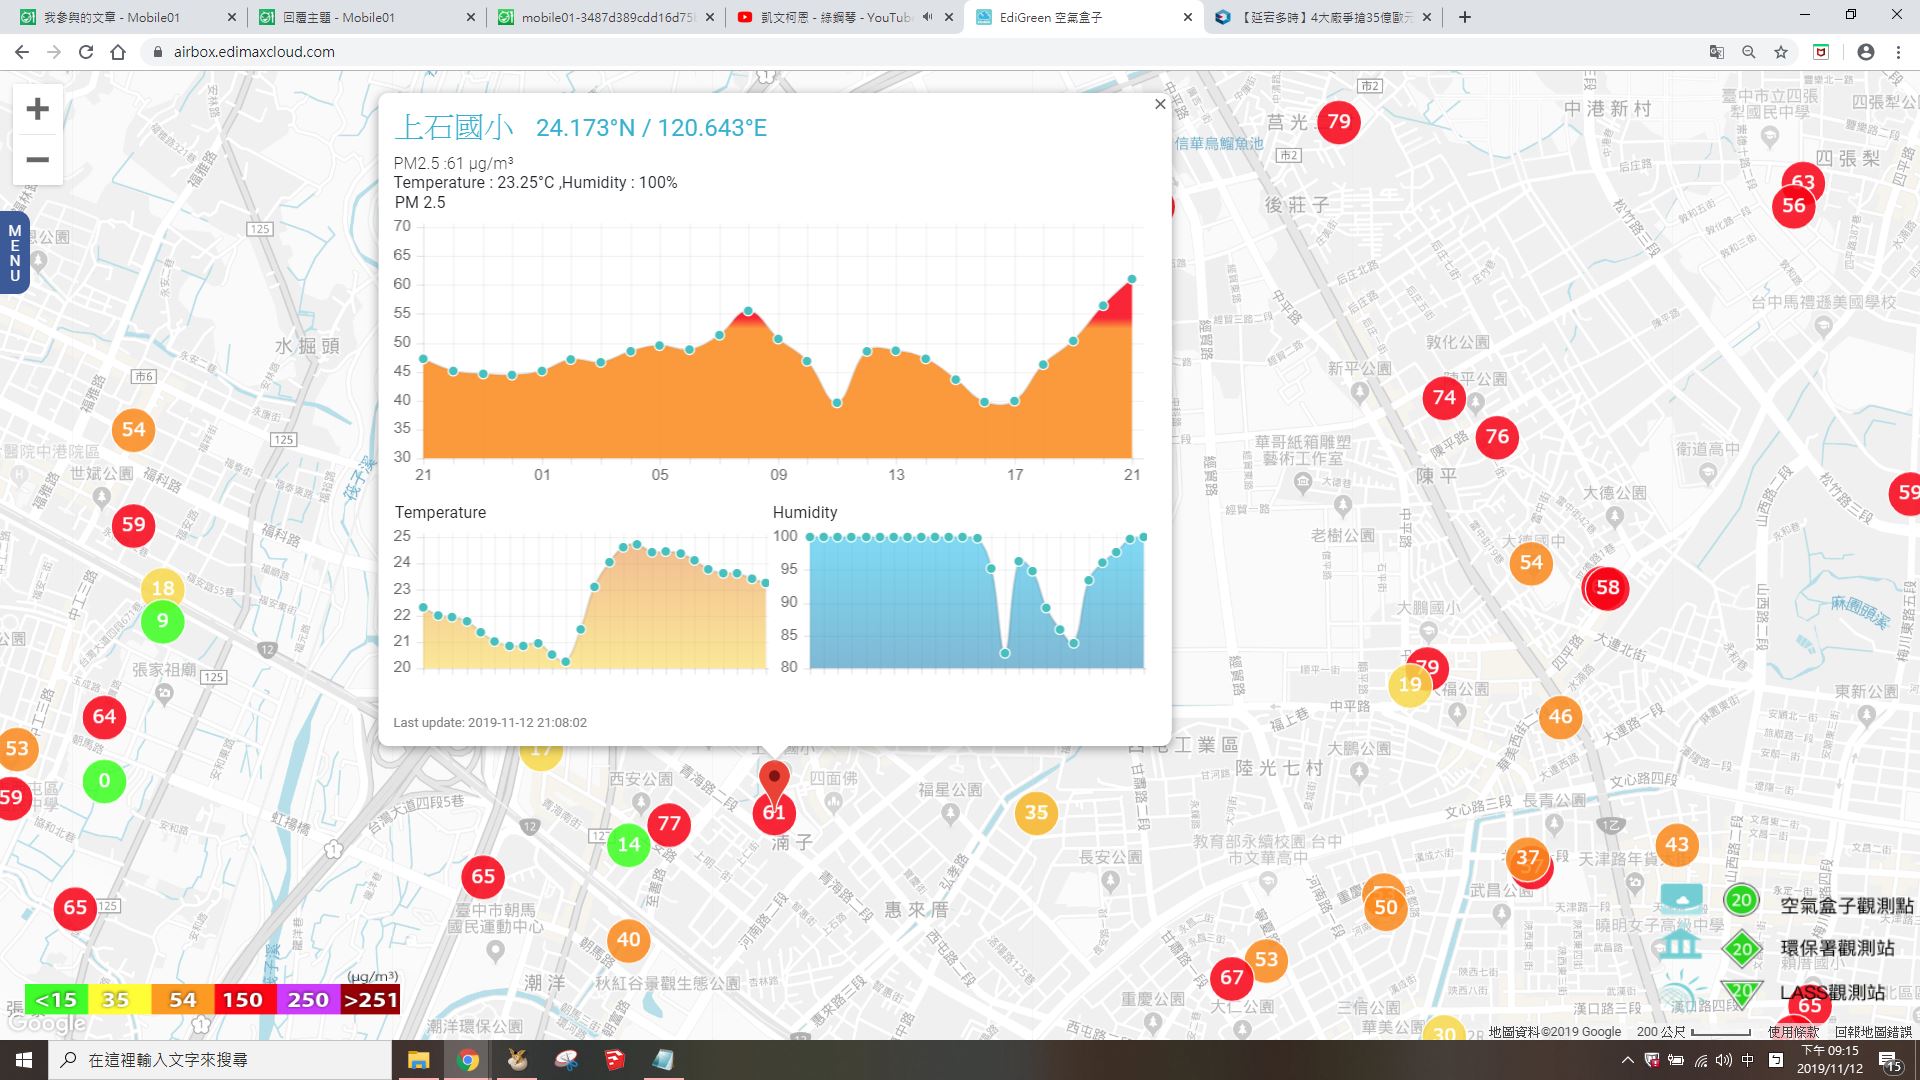Select the yellow 19 air sensor marker
This screenshot has width=1920, height=1080.
[x=1410, y=685]
